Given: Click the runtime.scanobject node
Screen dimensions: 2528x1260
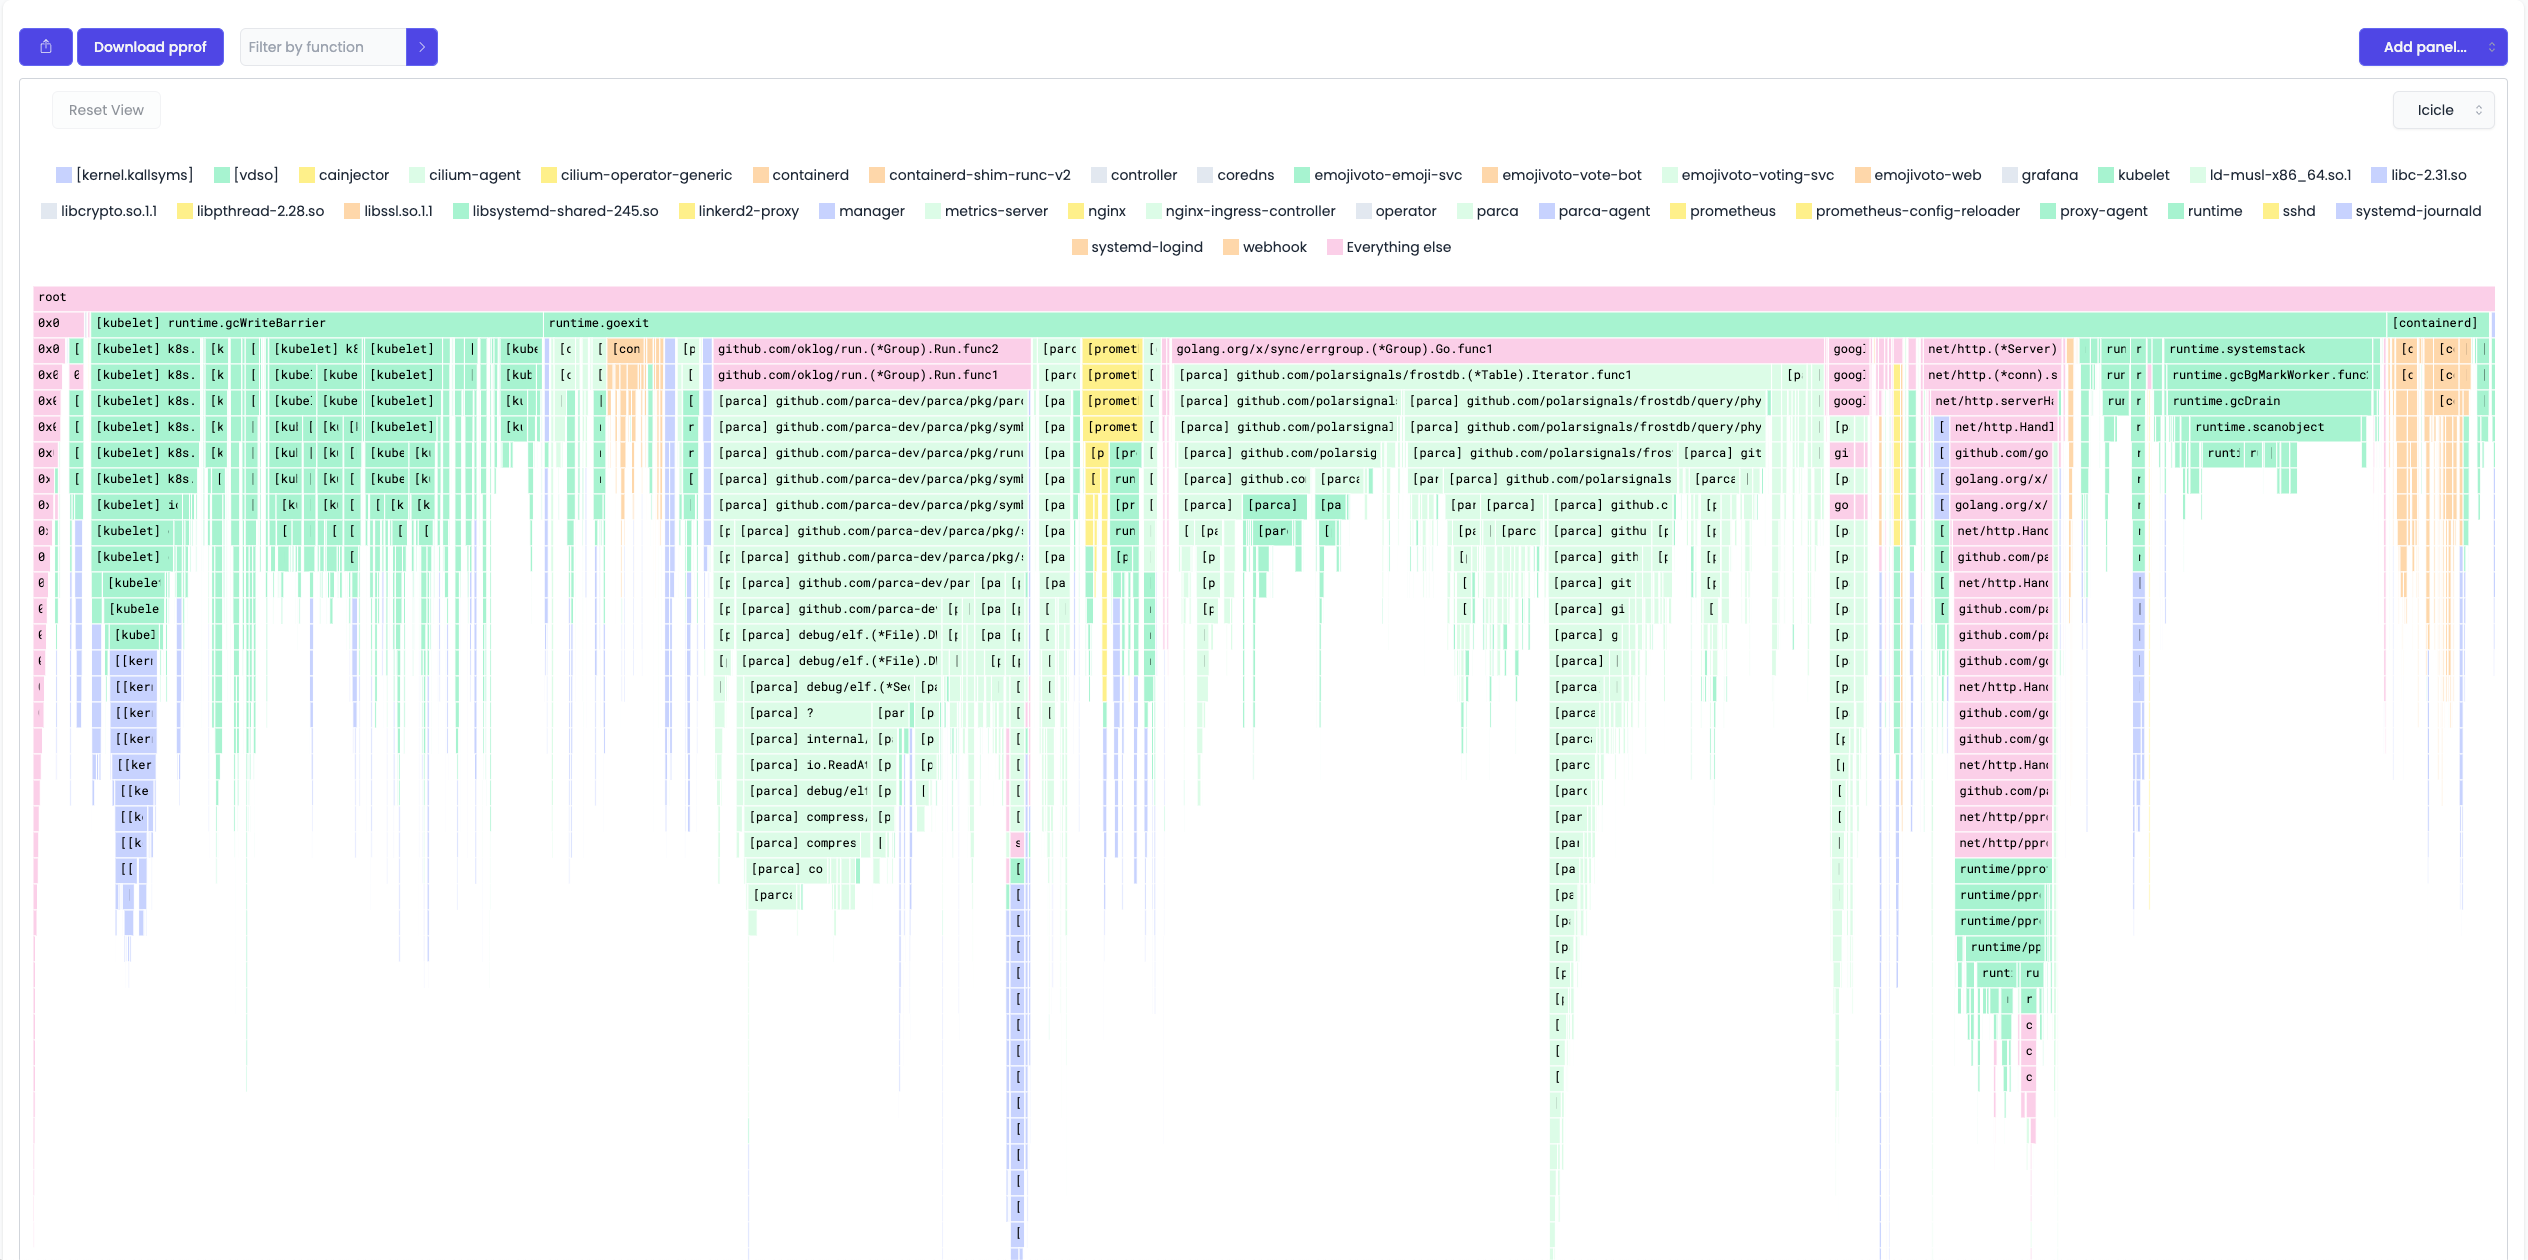Looking at the screenshot, I should point(2275,427).
